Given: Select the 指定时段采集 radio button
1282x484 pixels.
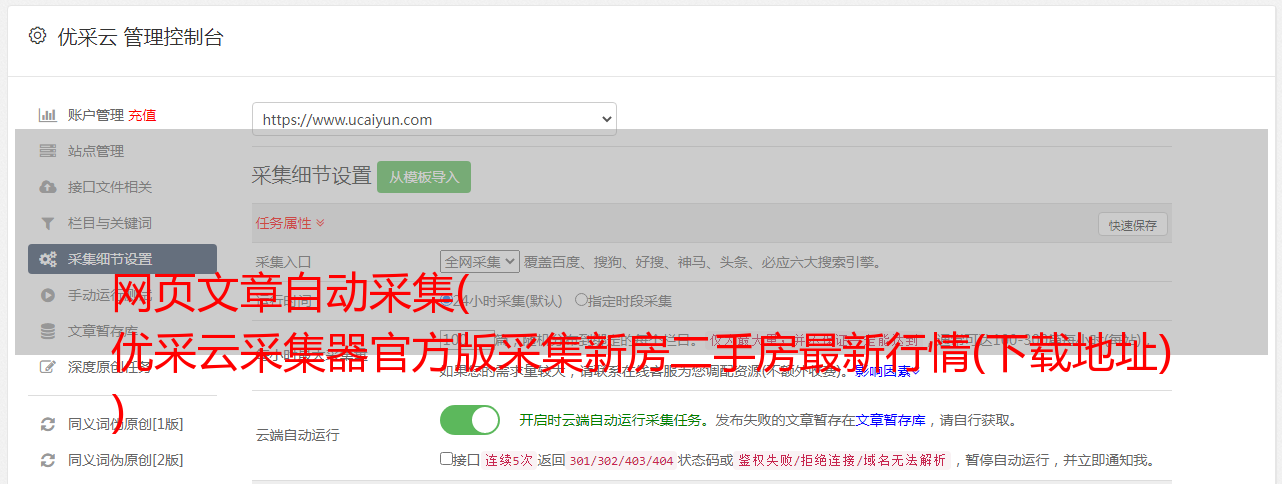Looking at the screenshot, I should click(x=581, y=300).
